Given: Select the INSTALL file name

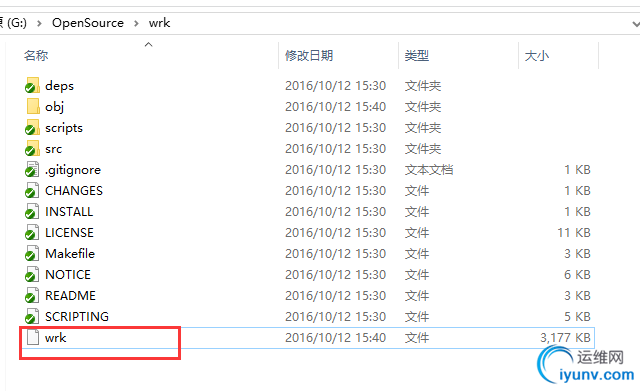Looking at the screenshot, I should tap(69, 212).
